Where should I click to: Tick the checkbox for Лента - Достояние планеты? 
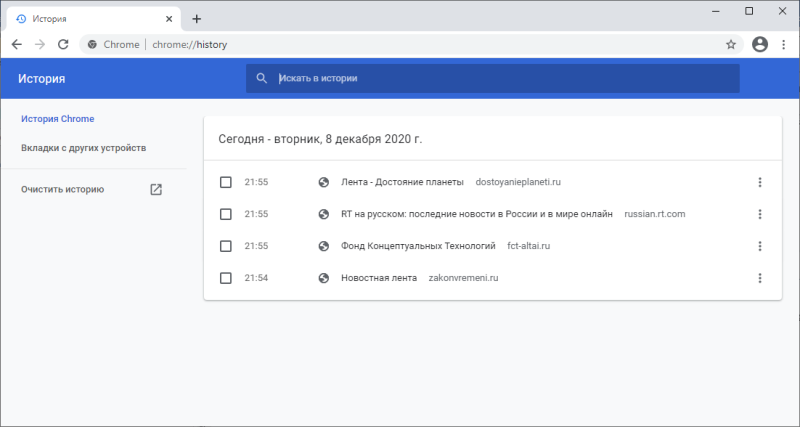tap(226, 182)
